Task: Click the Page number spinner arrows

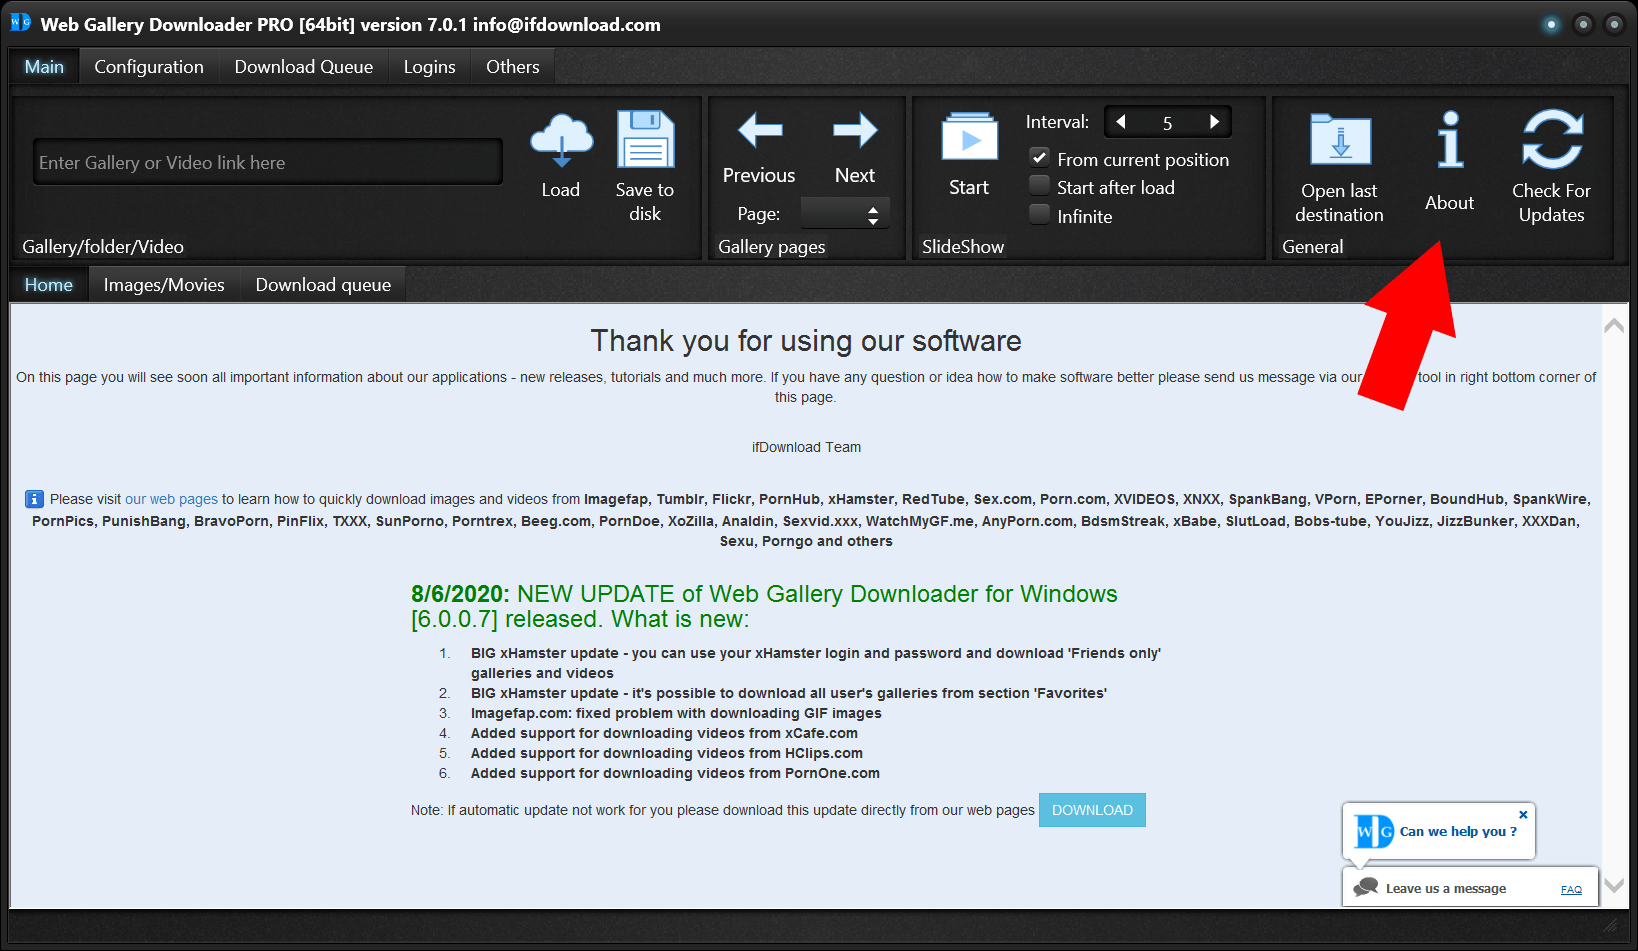Action: tap(873, 214)
